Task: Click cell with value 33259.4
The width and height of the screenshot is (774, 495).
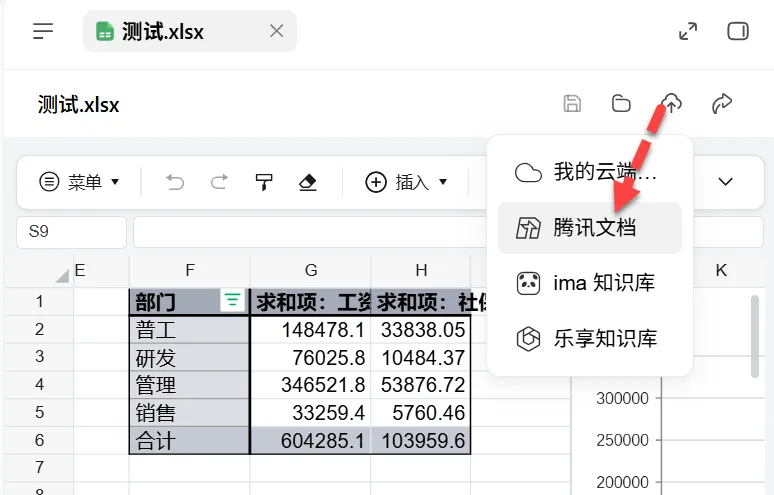Action: [310, 413]
